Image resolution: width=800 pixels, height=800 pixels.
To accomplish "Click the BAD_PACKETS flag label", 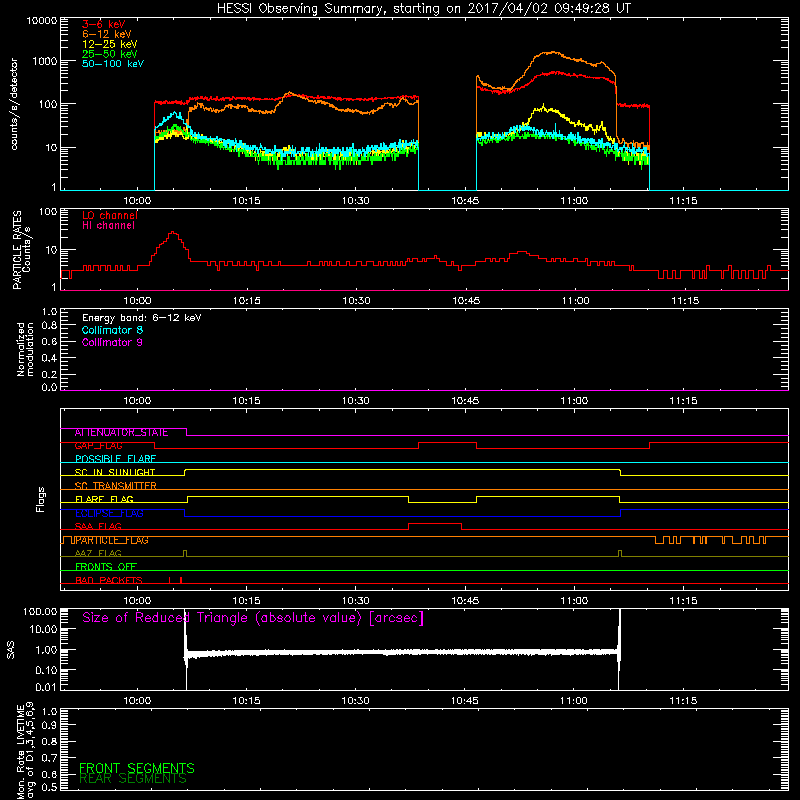I will (x=109, y=580).
